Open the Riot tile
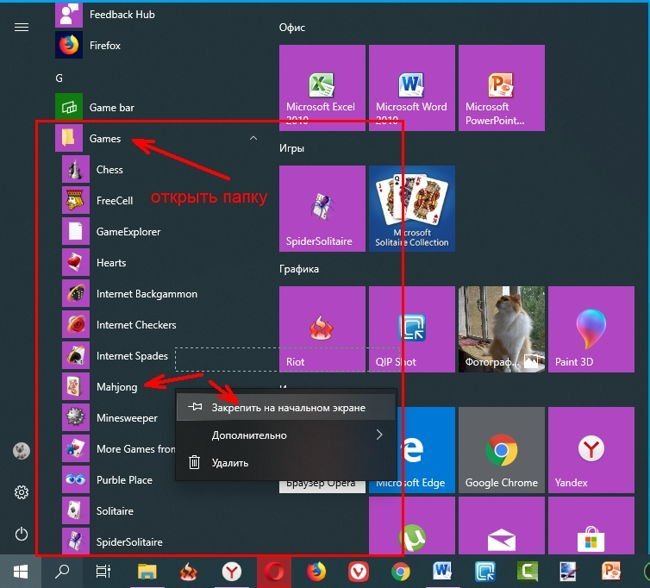 pyautogui.click(x=322, y=329)
